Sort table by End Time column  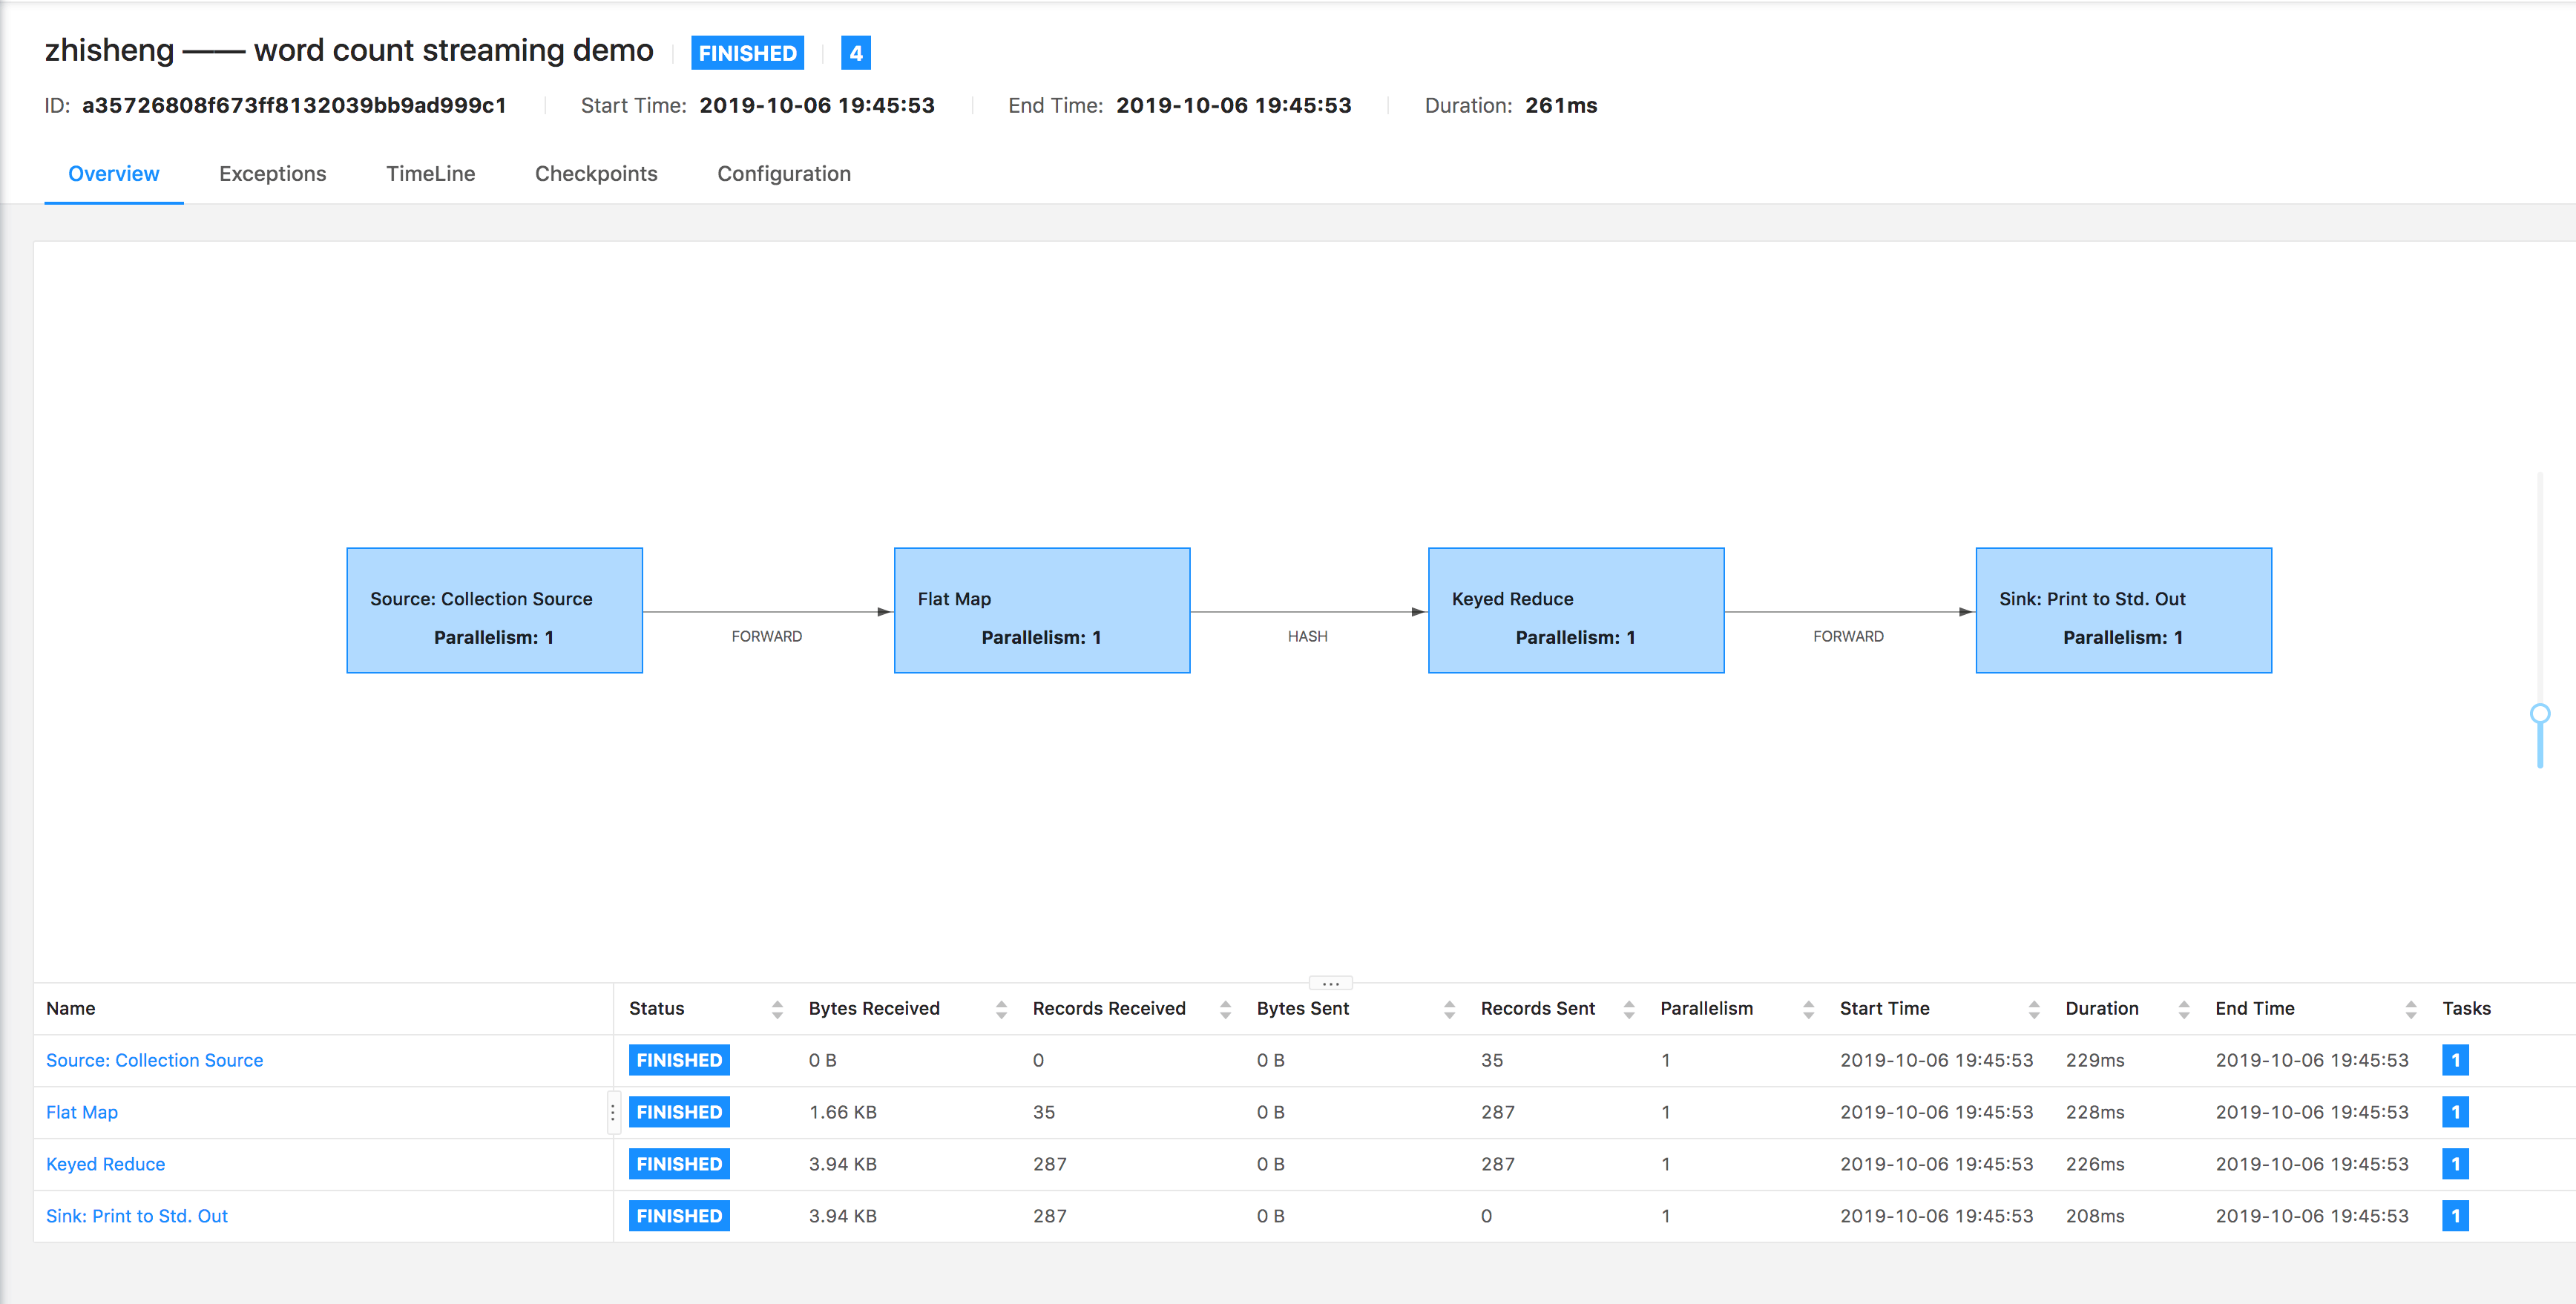tap(2410, 1009)
